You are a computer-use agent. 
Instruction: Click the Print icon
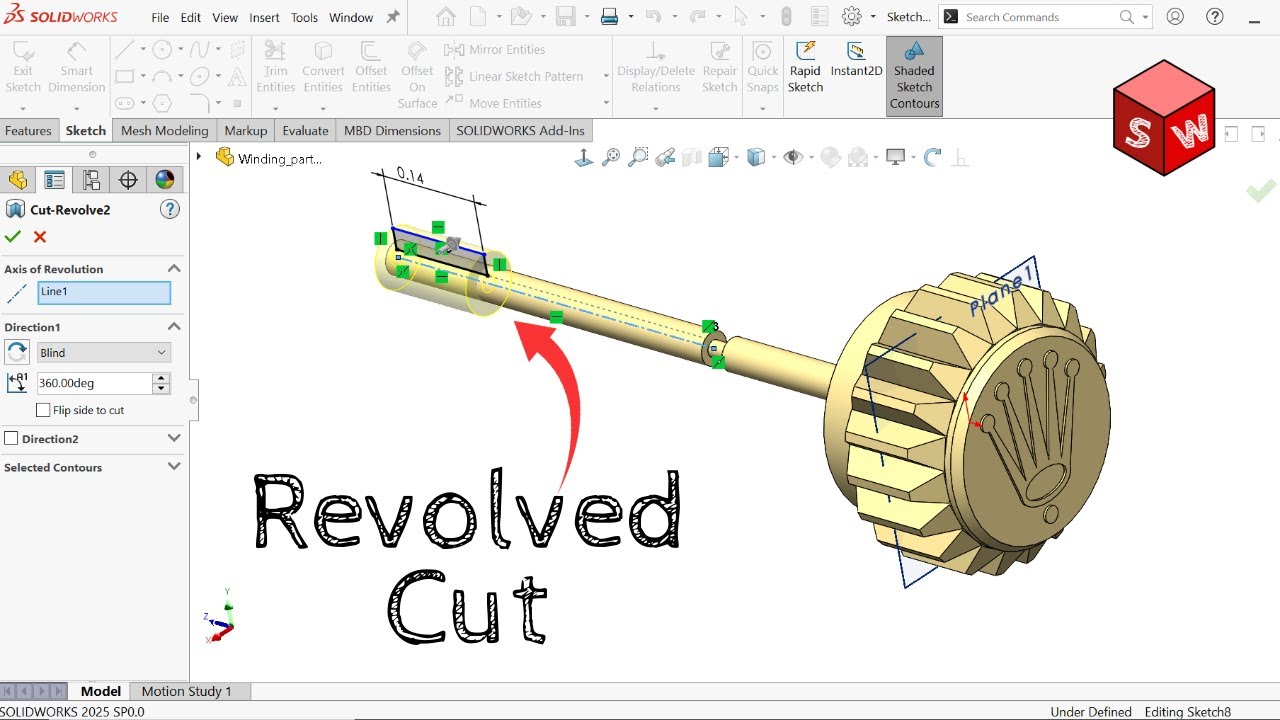click(x=609, y=17)
